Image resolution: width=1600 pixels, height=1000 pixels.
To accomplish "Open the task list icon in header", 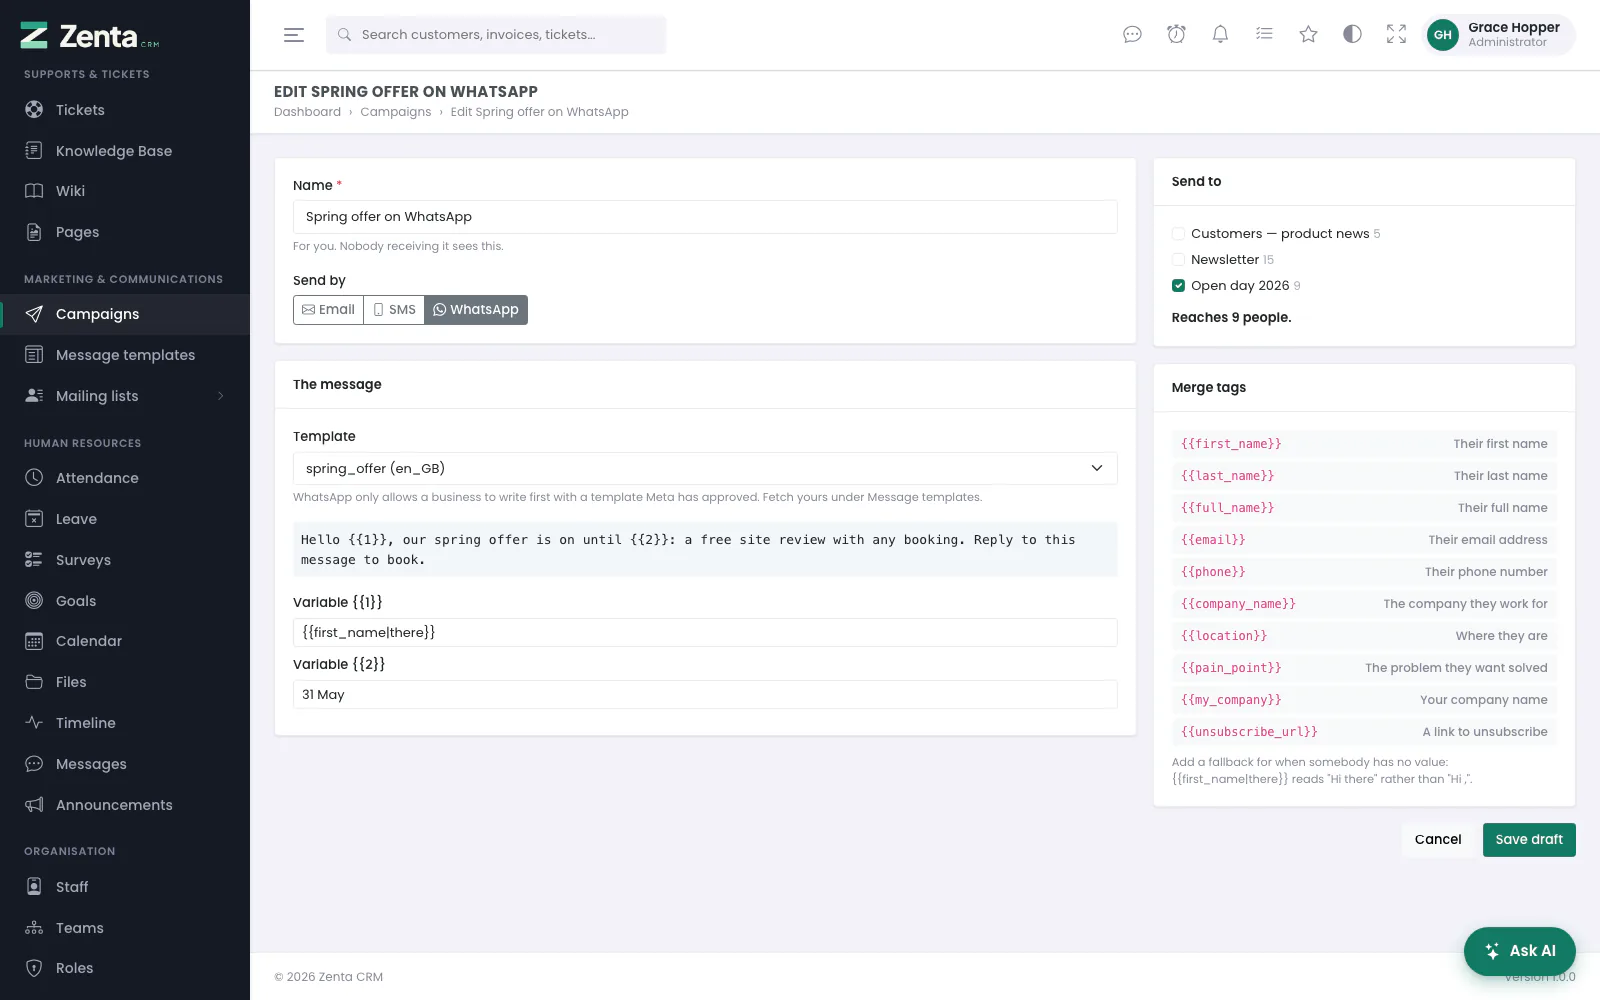I will coord(1264,35).
